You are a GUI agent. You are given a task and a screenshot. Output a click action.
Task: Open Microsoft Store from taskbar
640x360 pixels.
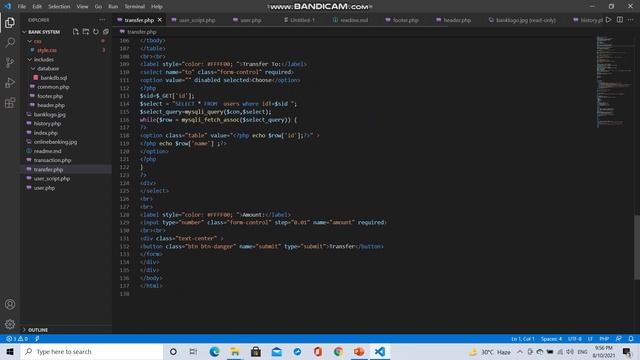256,351
